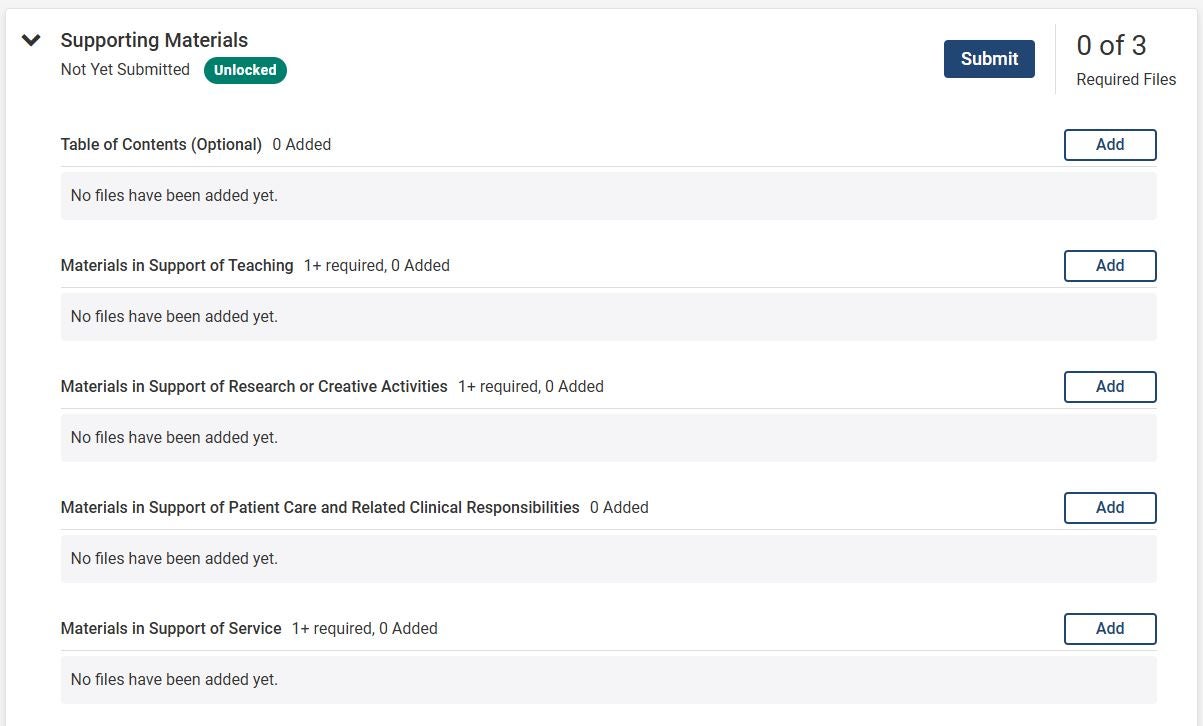This screenshot has height=726, width=1203.
Task: Click the empty files row under Research materials
Action: point(608,438)
